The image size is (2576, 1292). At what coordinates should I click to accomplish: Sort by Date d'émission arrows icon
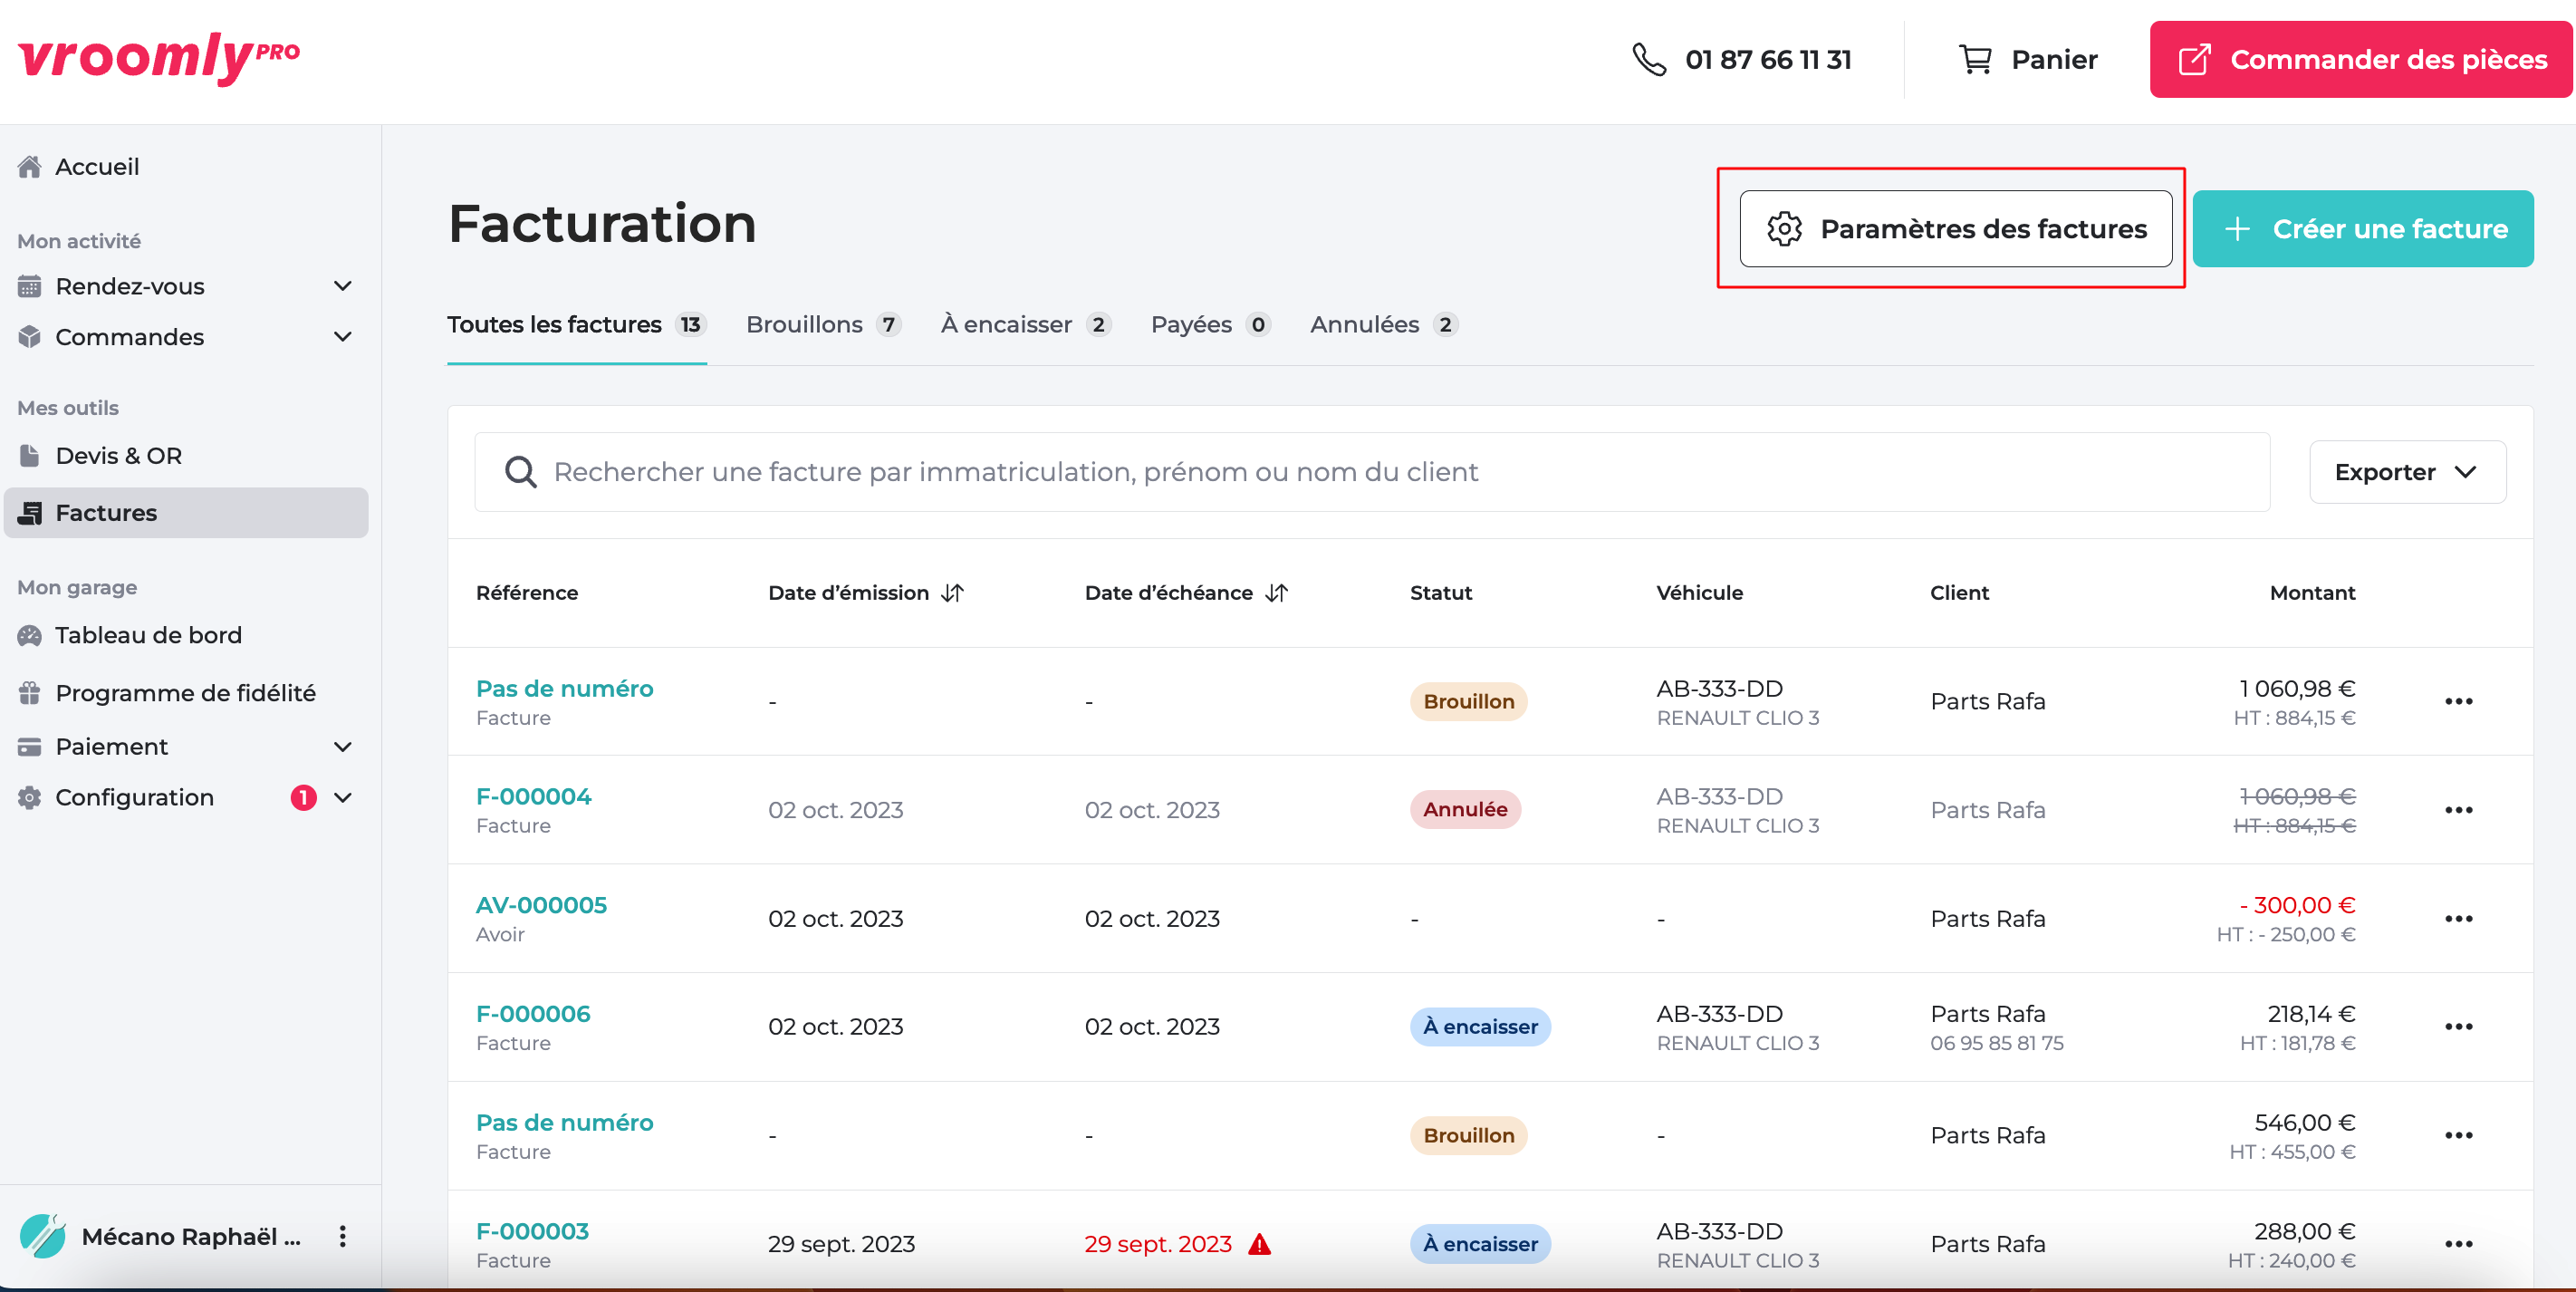pos(953,593)
